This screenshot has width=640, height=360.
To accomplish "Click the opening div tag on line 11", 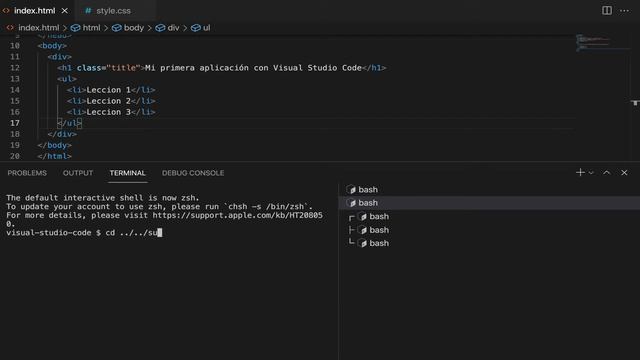I will point(60,57).
